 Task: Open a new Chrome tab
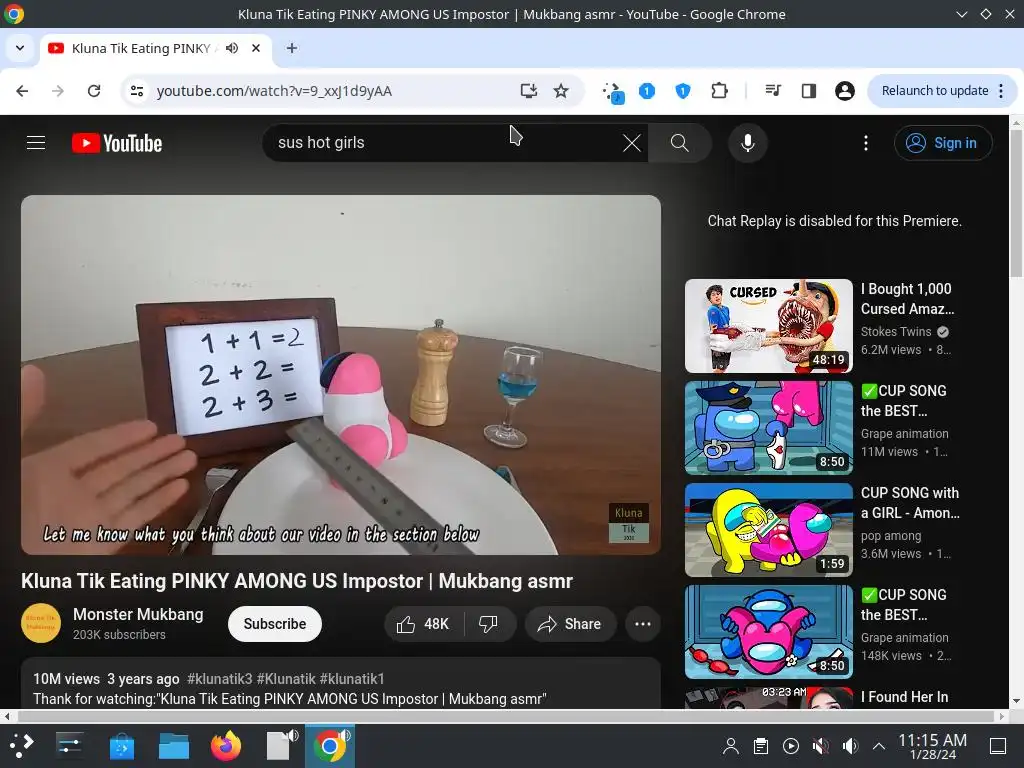coord(292,48)
